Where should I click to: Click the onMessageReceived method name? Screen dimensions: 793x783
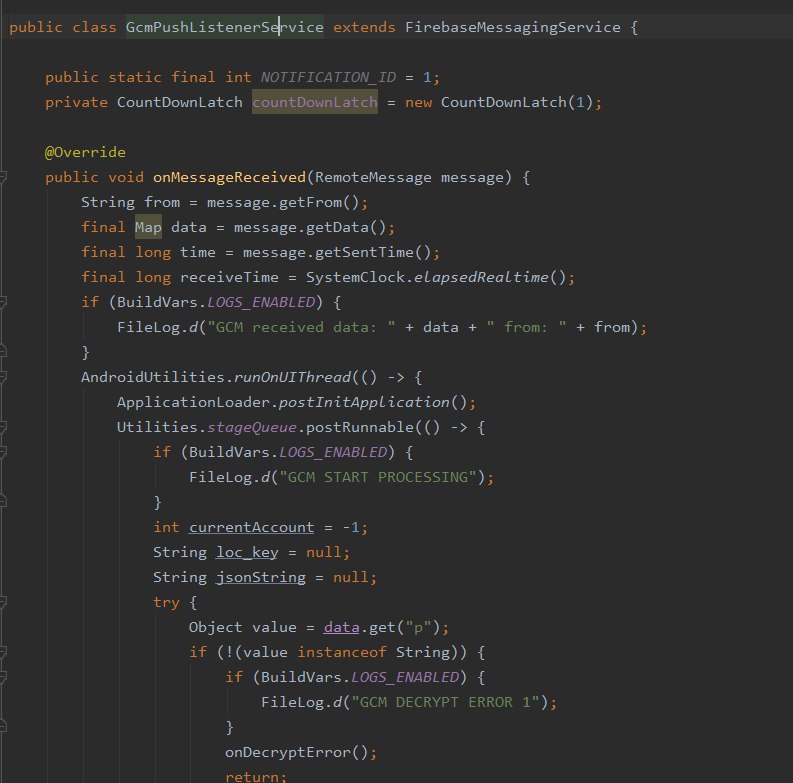229,177
